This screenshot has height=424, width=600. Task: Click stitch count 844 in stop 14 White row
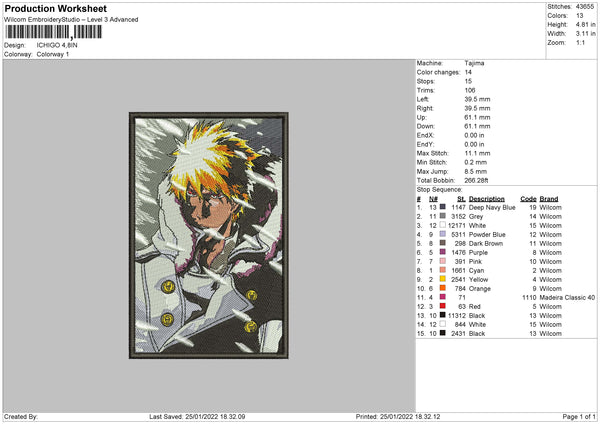(x=460, y=325)
